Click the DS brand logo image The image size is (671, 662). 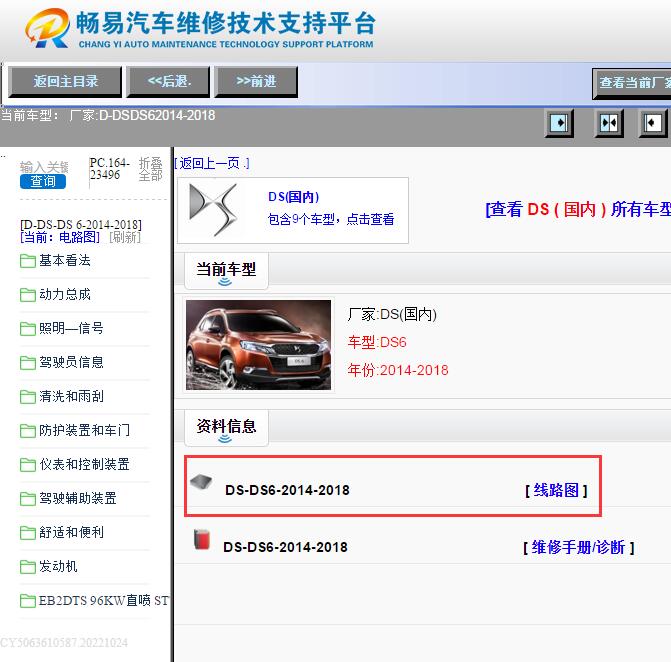[213, 210]
